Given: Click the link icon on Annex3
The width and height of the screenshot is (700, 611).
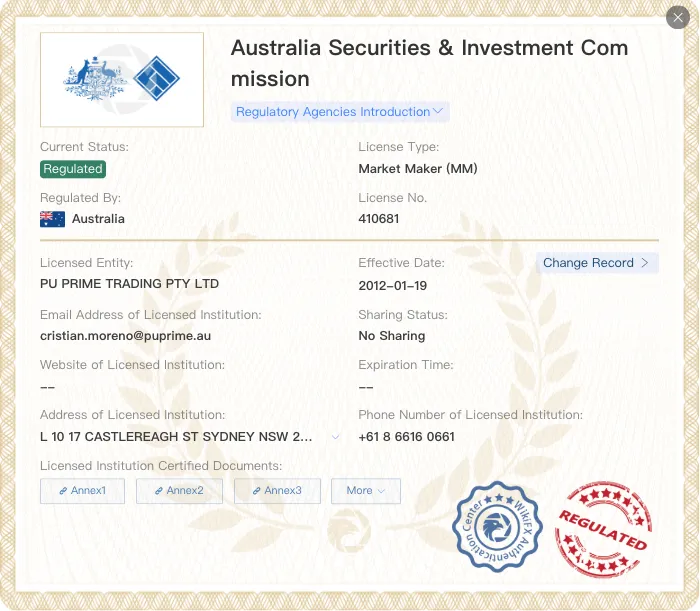Looking at the screenshot, I should (x=256, y=491).
